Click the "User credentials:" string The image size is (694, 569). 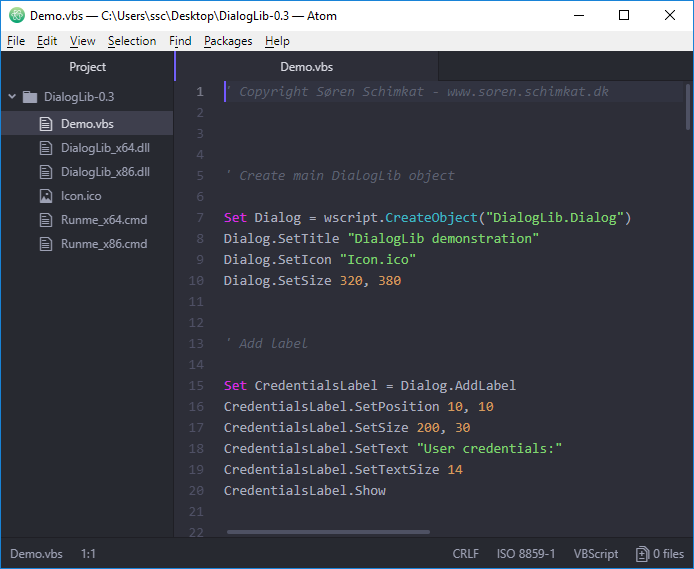pyautogui.click(x=489, y=449)
